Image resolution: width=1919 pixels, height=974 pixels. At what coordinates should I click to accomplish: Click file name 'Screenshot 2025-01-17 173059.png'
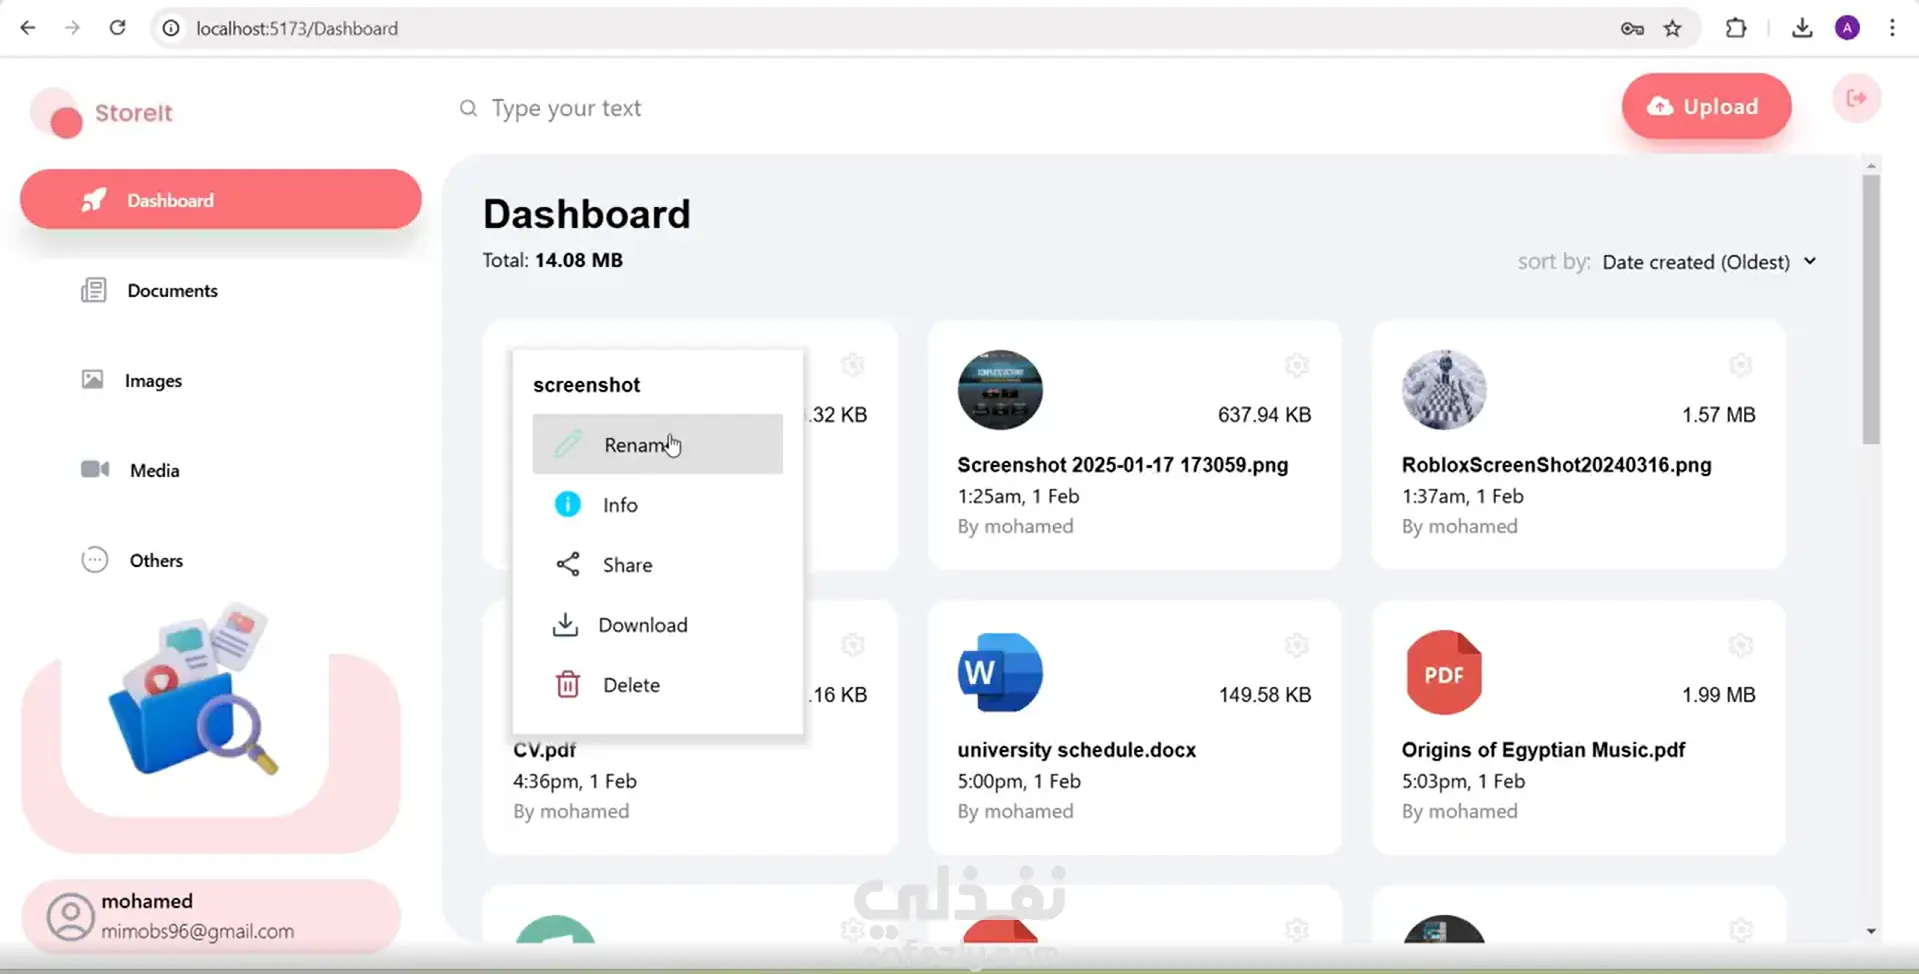[1123, 465]
